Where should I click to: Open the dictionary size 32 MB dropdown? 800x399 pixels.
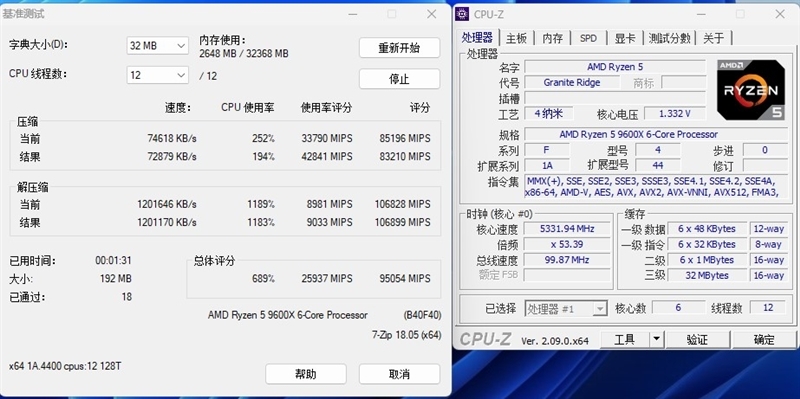[158, 45]
